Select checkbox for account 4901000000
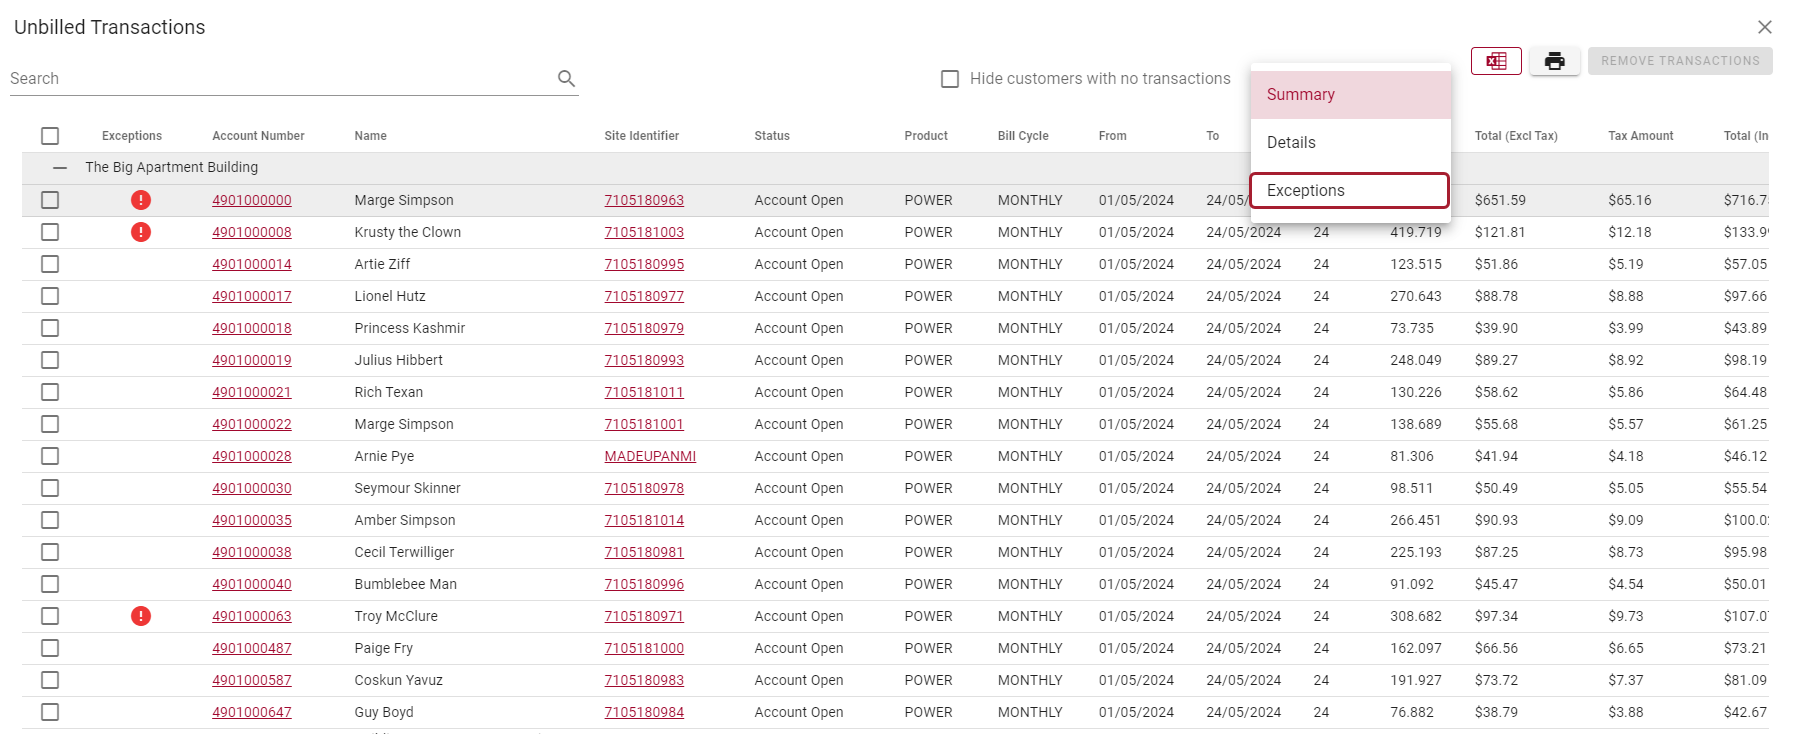 point(50,200)
